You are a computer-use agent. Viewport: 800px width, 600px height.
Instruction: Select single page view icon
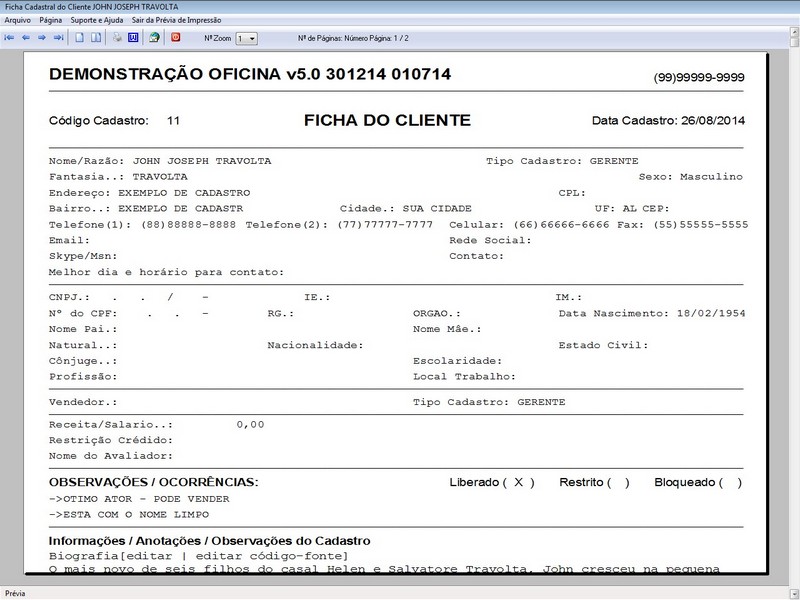coord(80,38)
